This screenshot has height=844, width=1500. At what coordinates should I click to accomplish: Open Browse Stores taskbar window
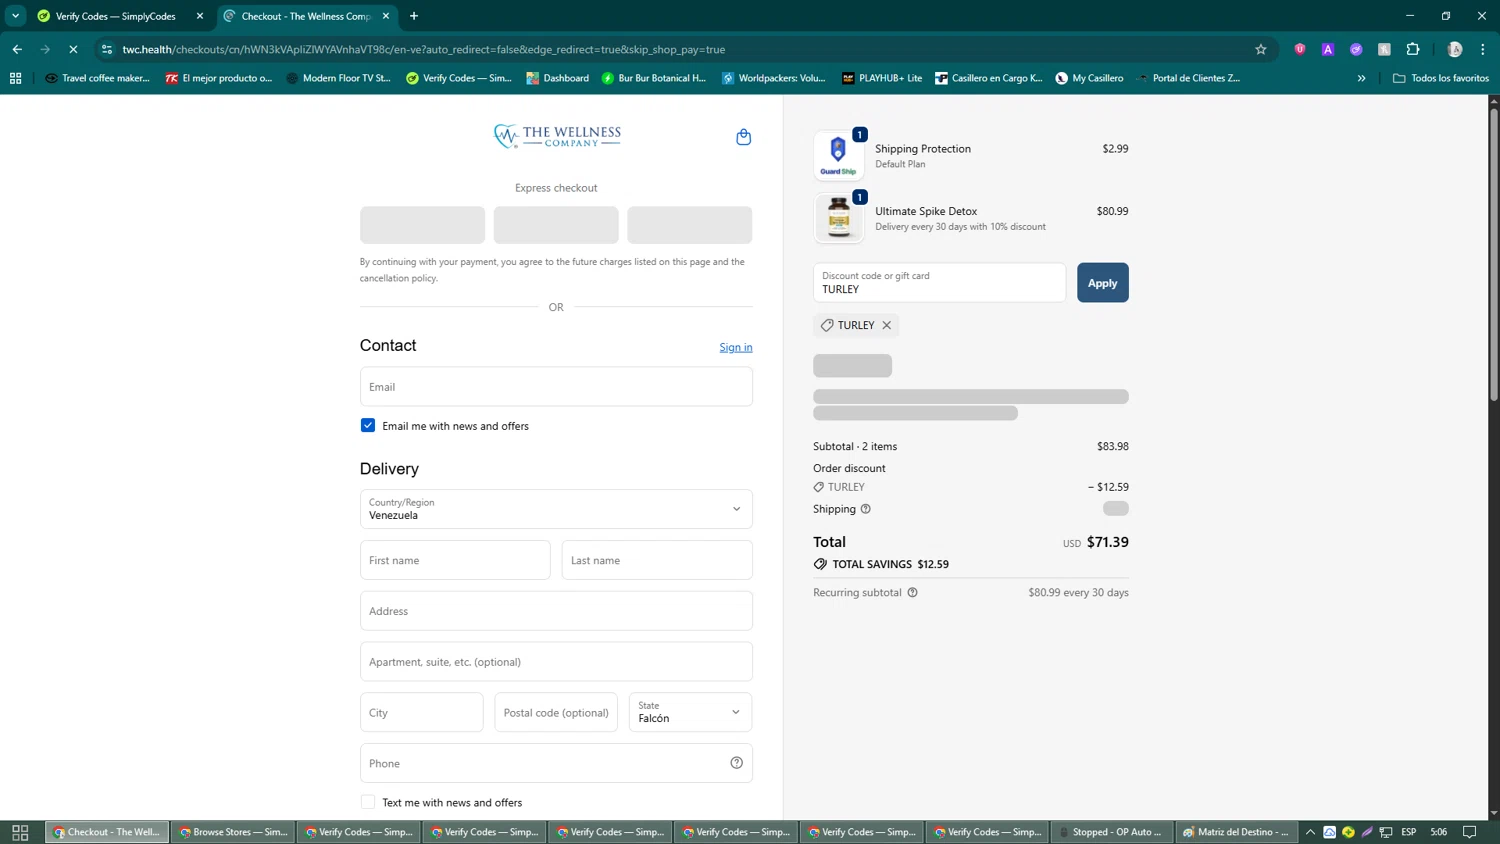[234, 832]
